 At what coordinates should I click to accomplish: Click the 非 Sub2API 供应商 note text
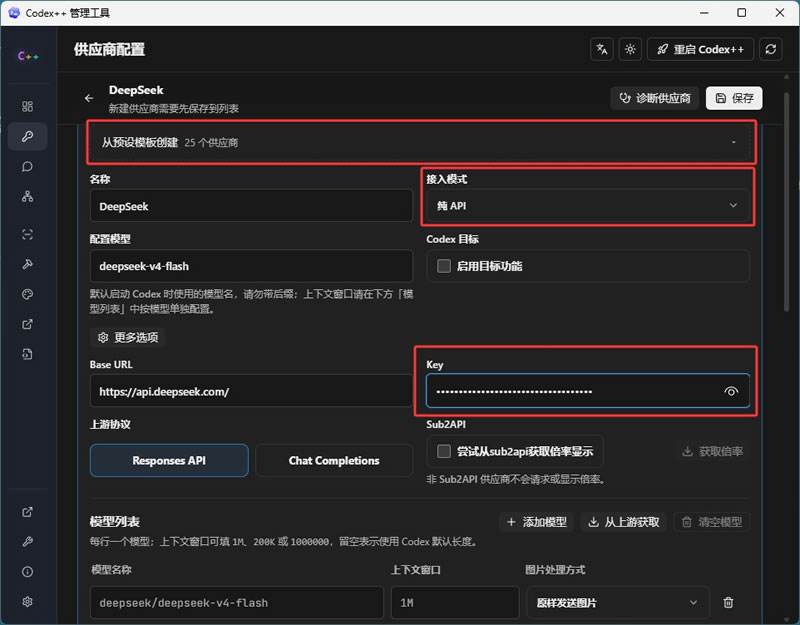(x=515, y=479)
